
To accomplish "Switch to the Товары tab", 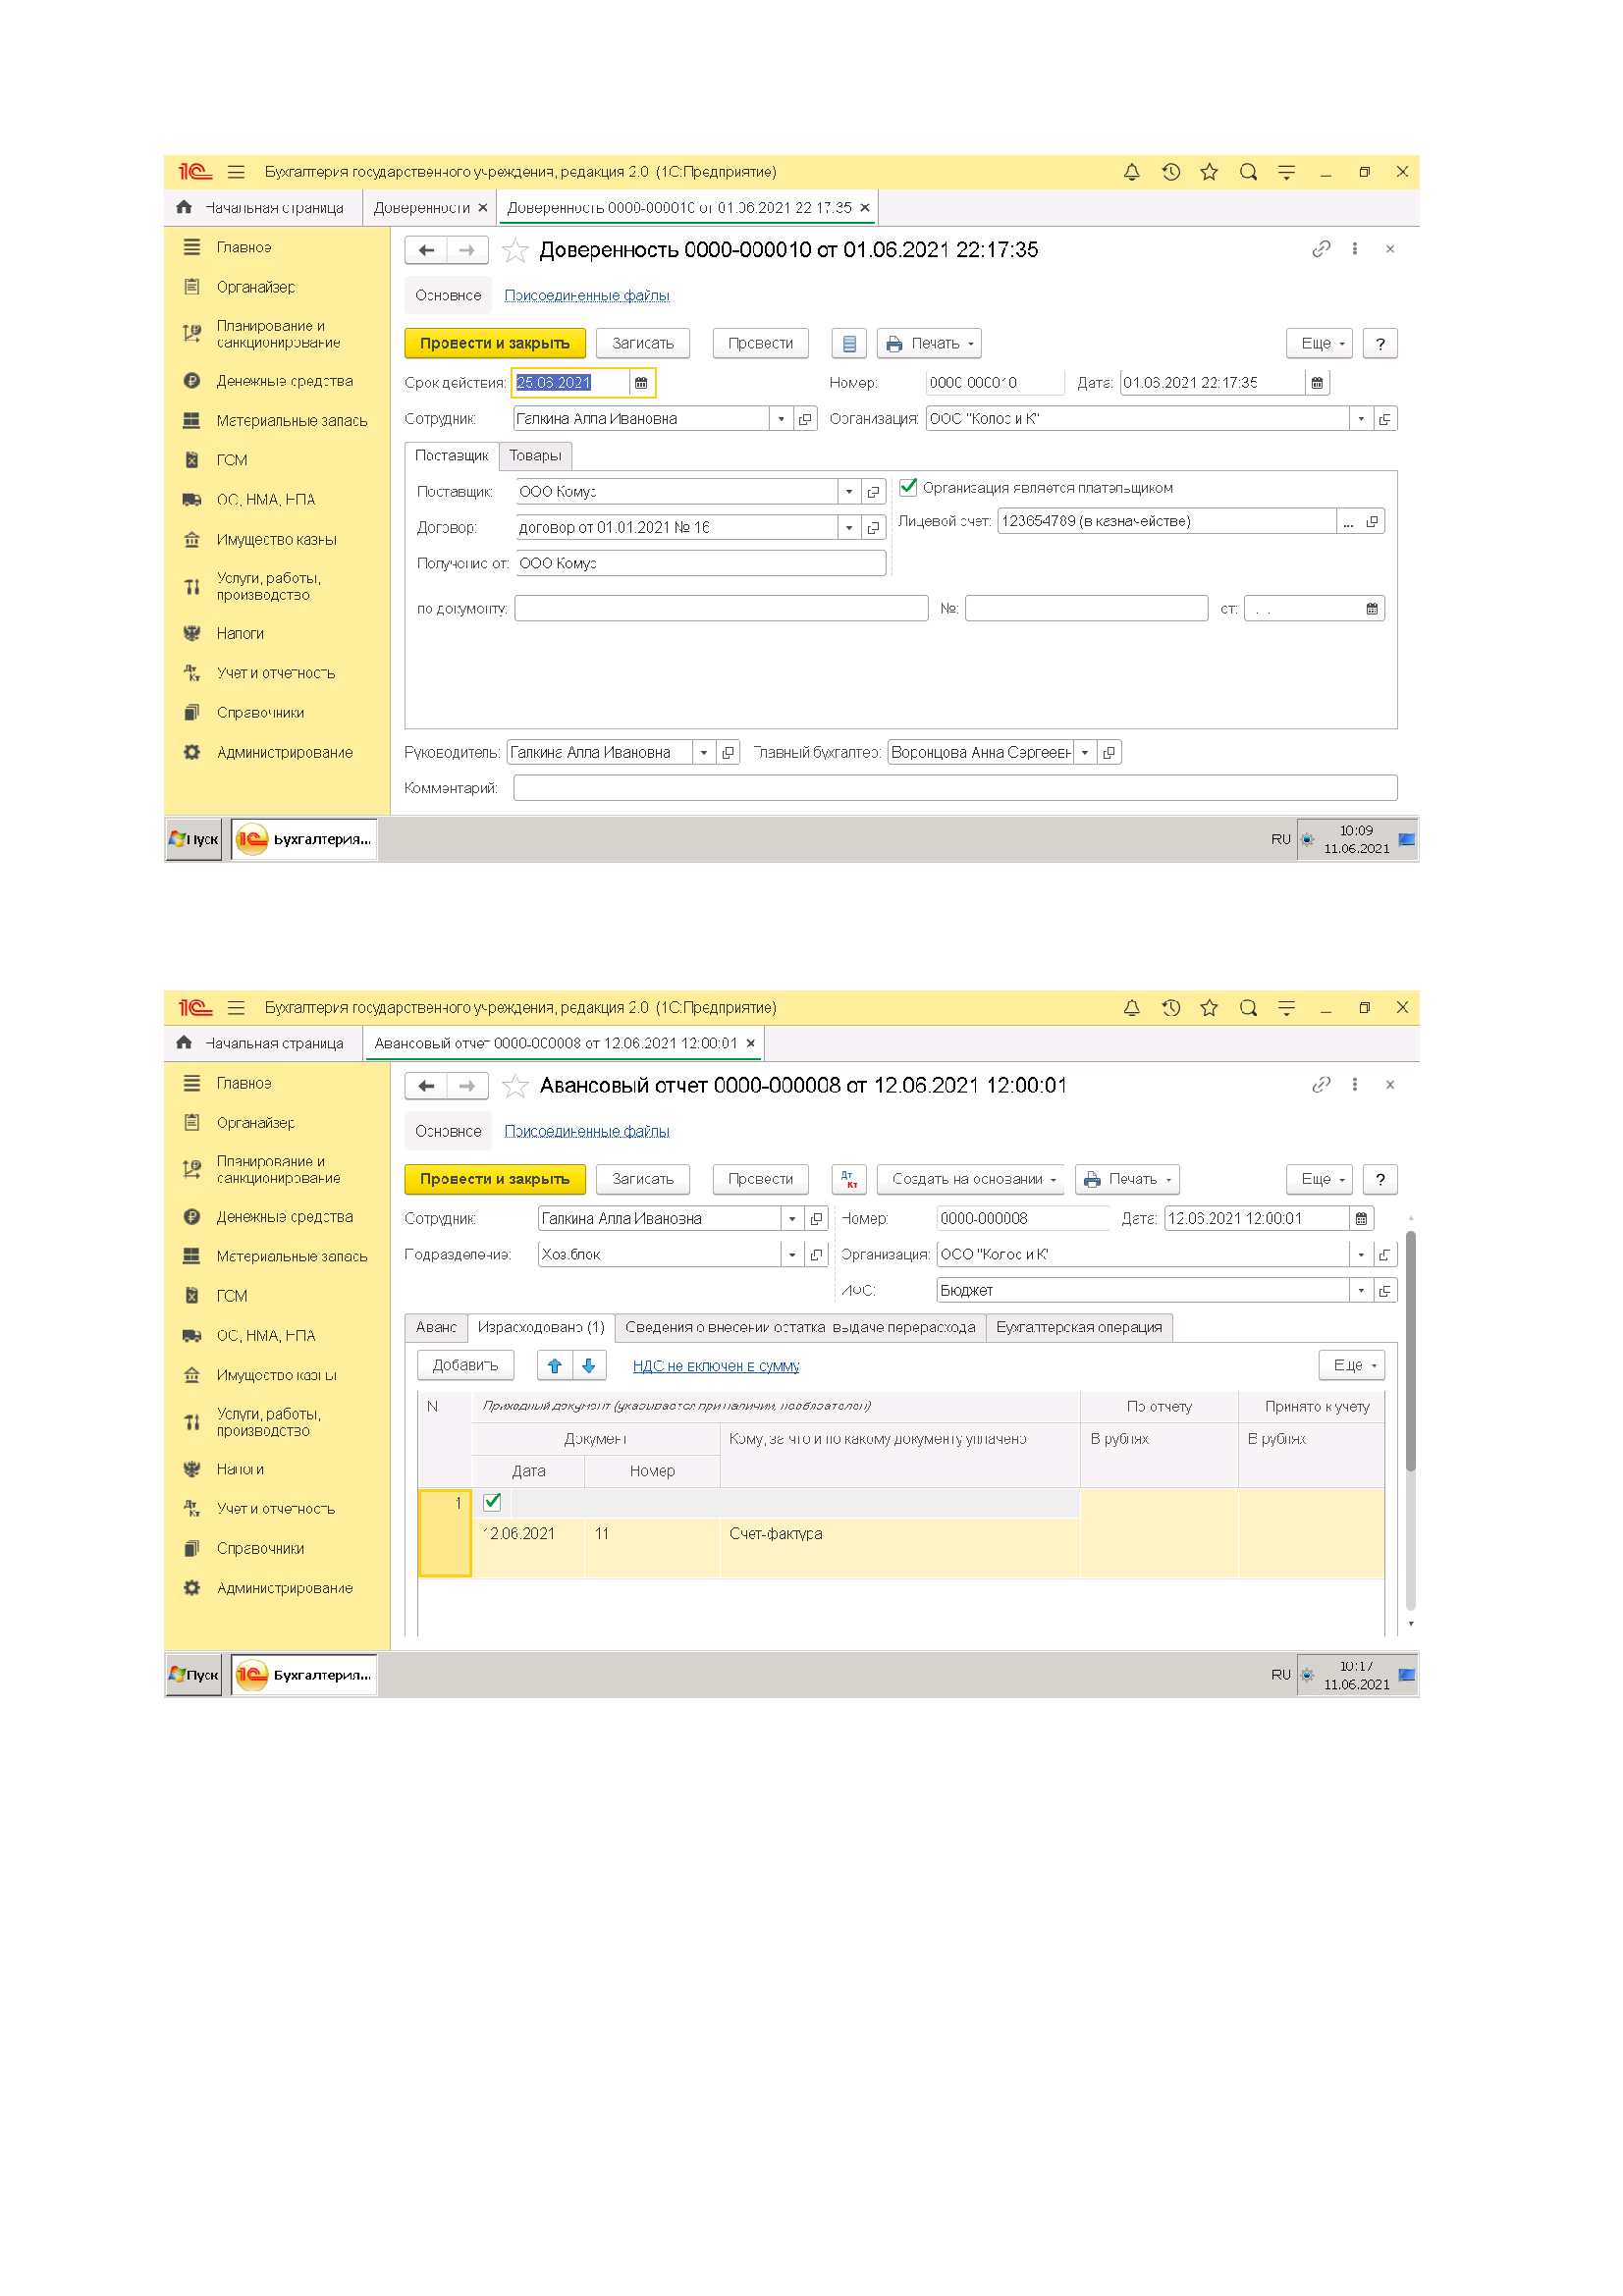I will [535, 456].
